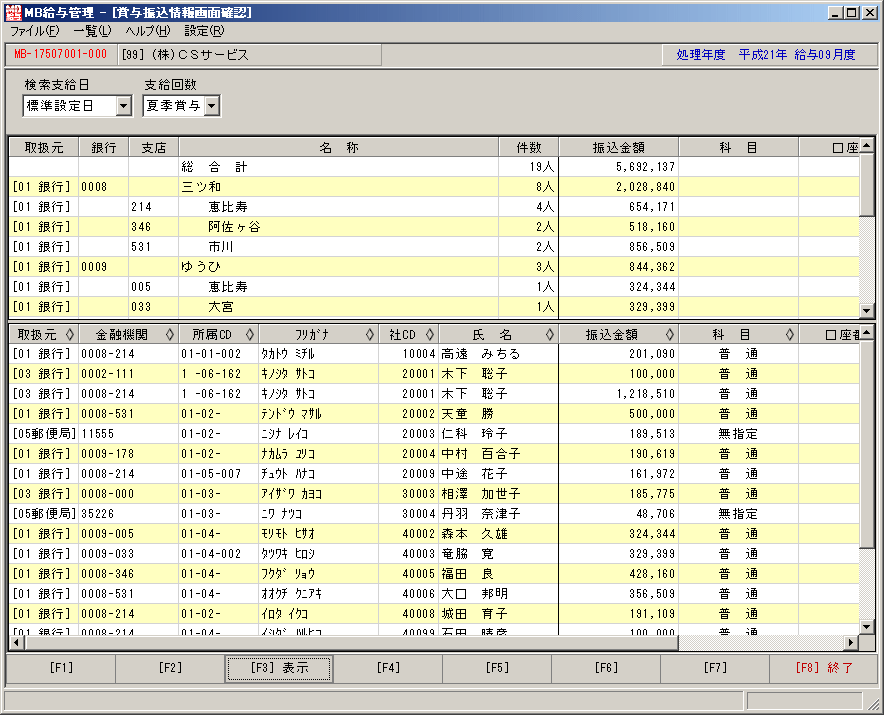Sort by 氏名 column diamond icon
This screenshot has width=884, height=715.
[550, 334]
